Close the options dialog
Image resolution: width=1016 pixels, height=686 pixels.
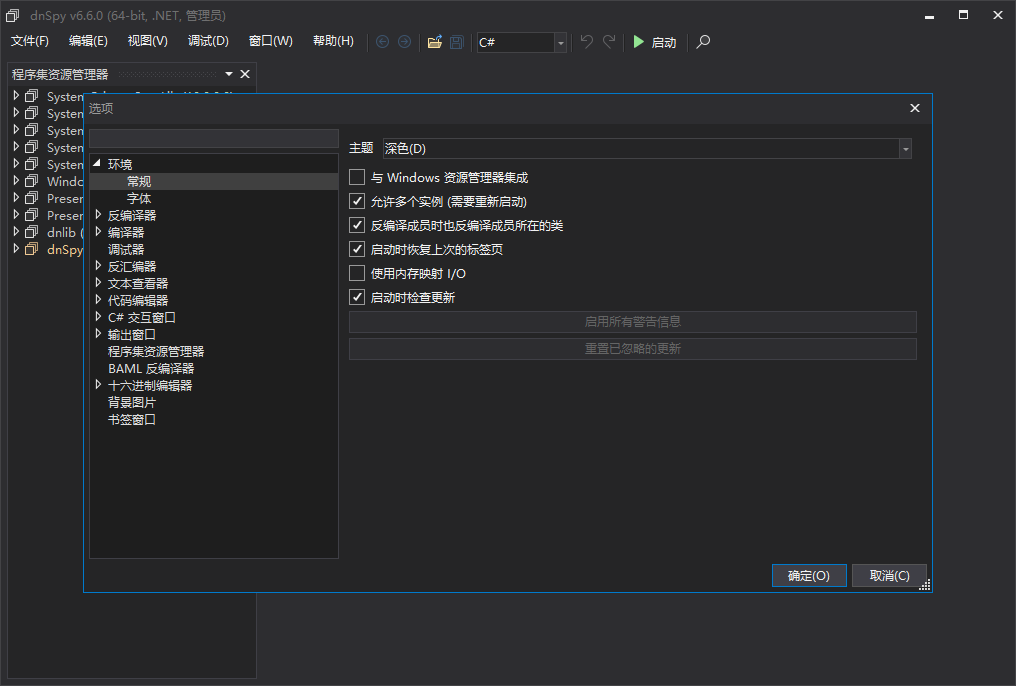click(x=914, y=108)
